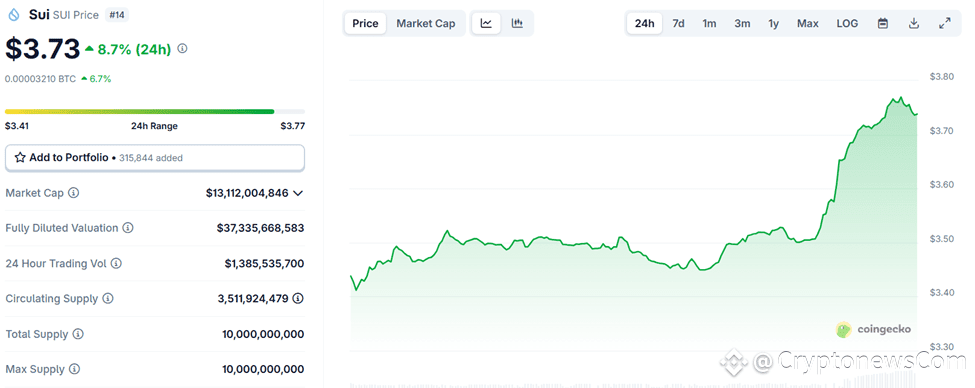The width and height of the screenshot is (975, 388).
Task: Switch to candlestick chart view
Action: point(517,24)
